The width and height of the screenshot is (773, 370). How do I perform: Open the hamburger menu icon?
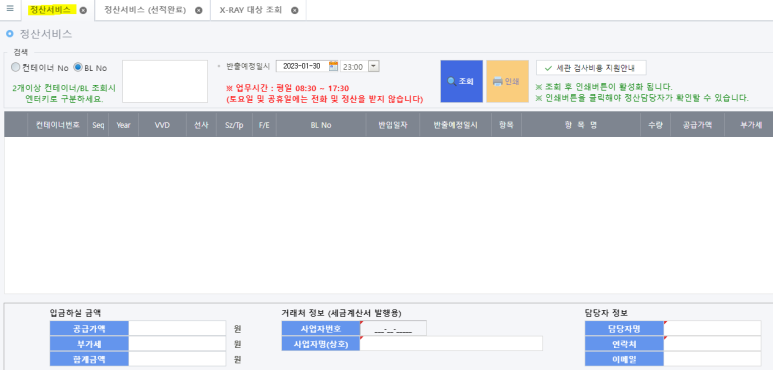(x=10, y=9)
